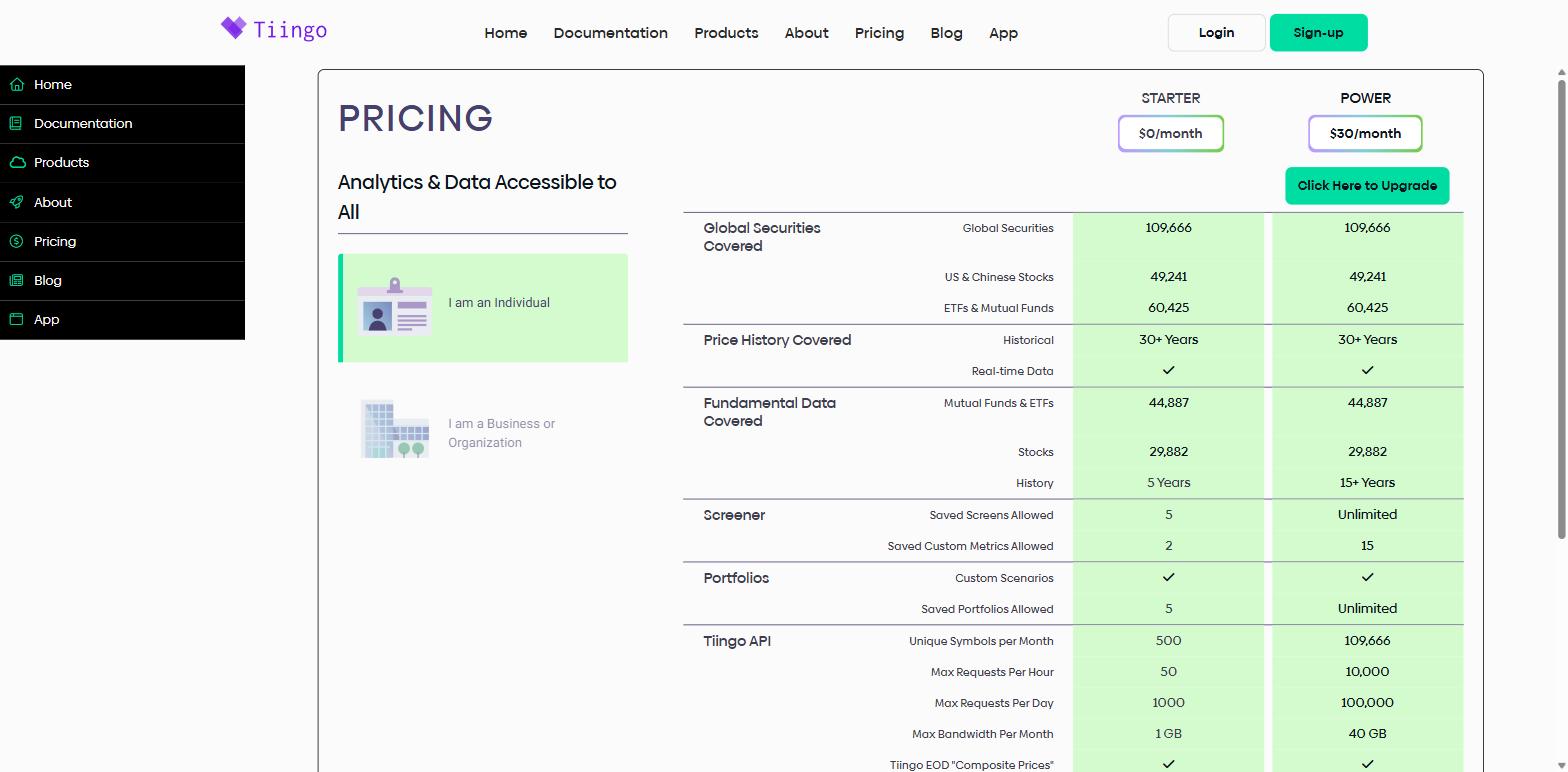Go to Blog text in the sidebar

coord(48,281)
